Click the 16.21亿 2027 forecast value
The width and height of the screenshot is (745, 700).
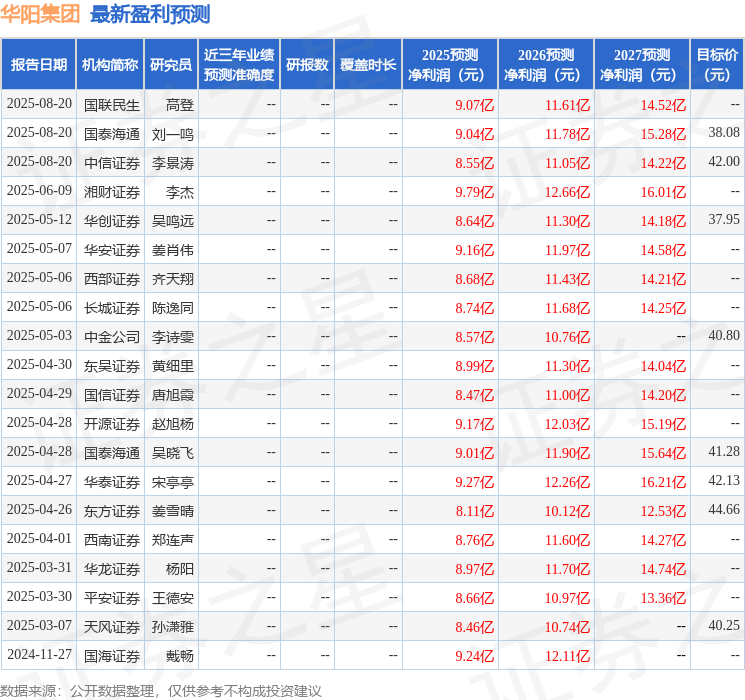coord(663,481)
